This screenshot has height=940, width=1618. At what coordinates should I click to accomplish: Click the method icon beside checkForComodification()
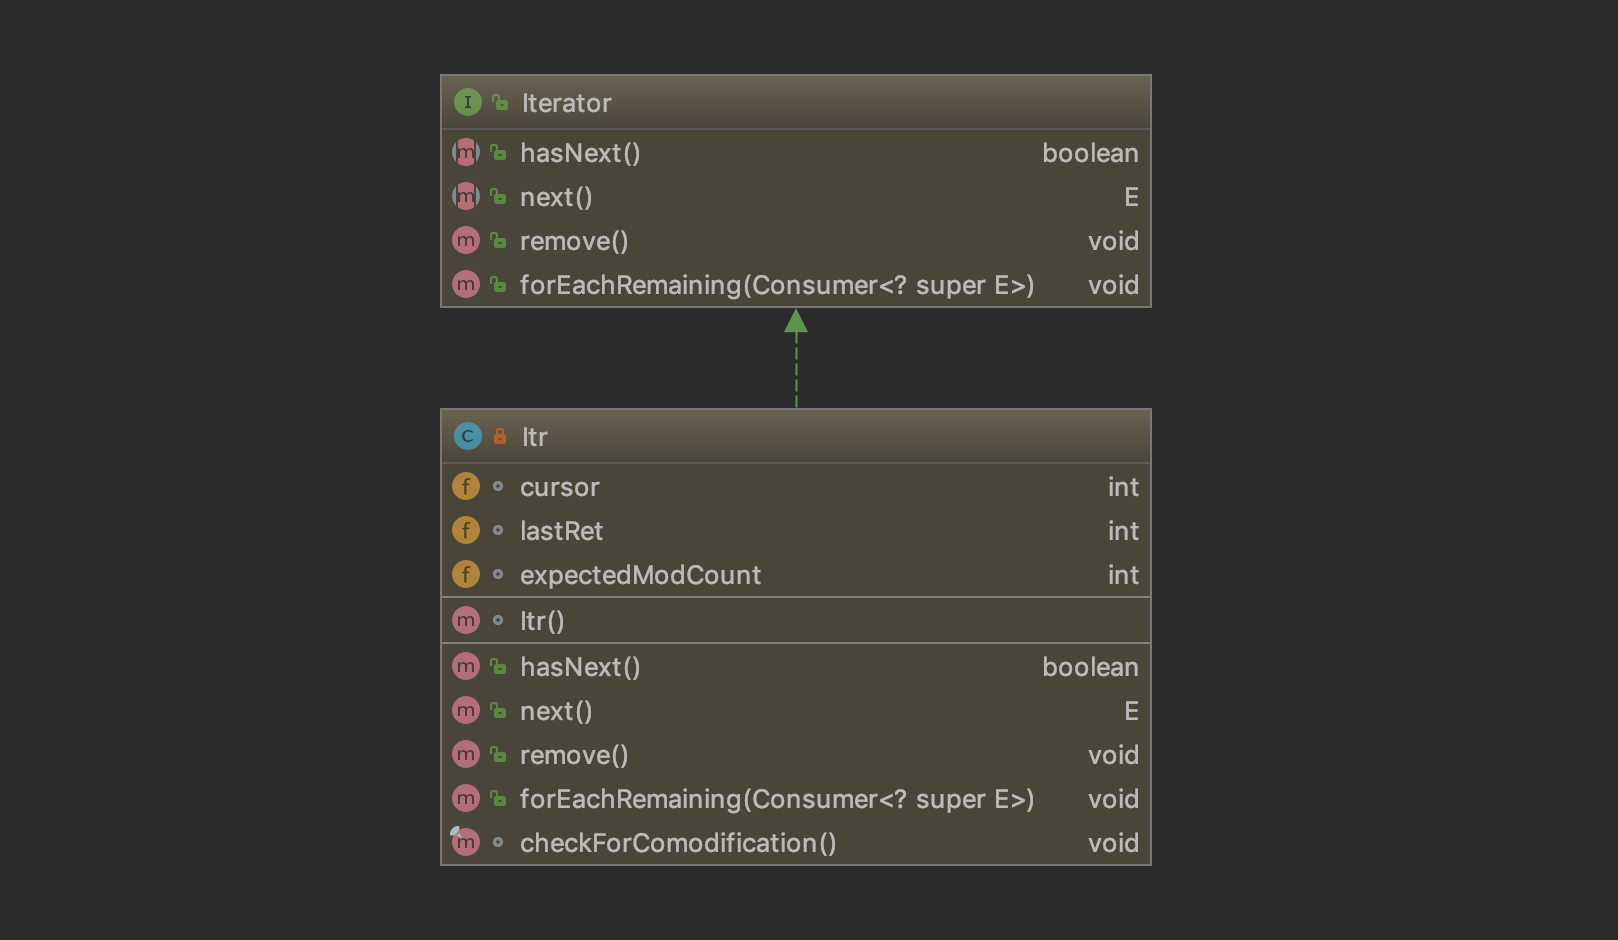point(466,842)
